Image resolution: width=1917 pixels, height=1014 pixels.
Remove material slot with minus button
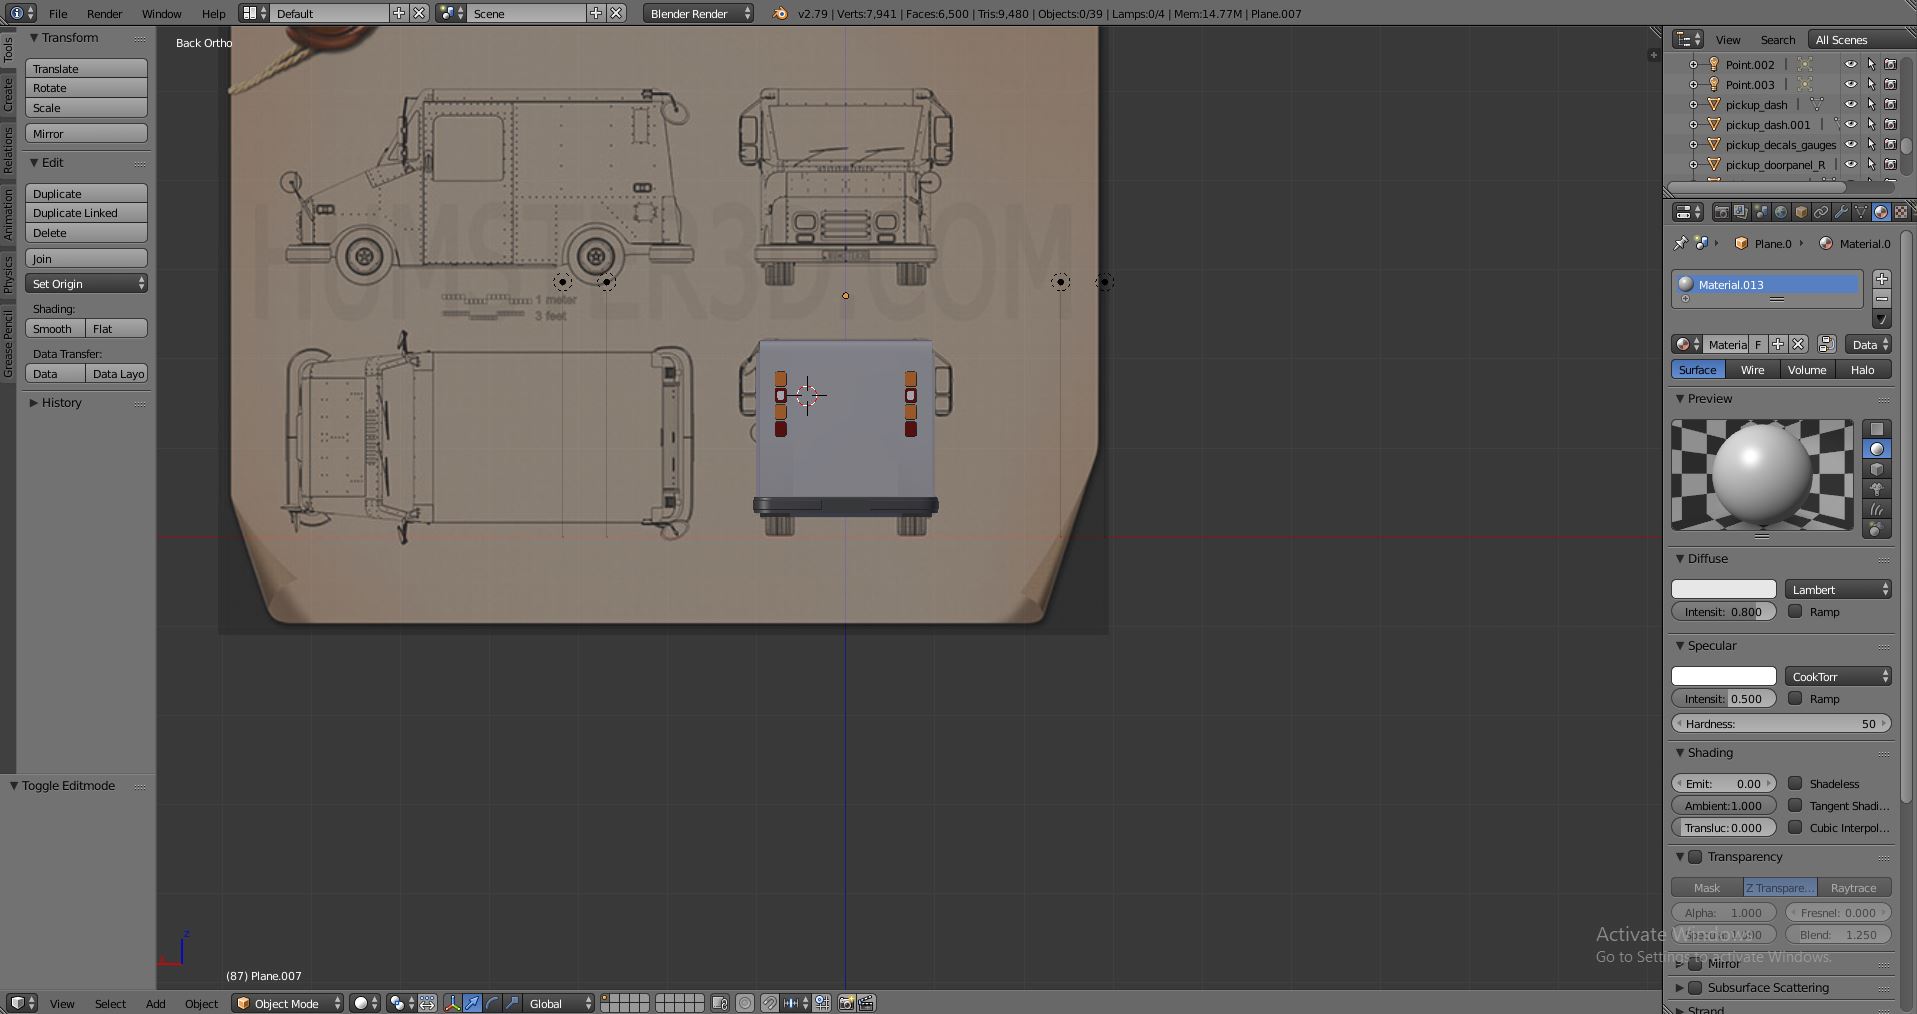(x=1882, y=299)
